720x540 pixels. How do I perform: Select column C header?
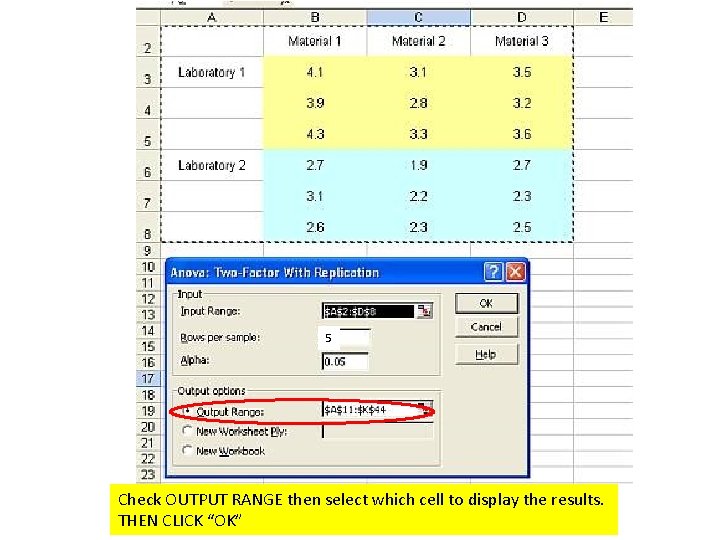point(418,17)
